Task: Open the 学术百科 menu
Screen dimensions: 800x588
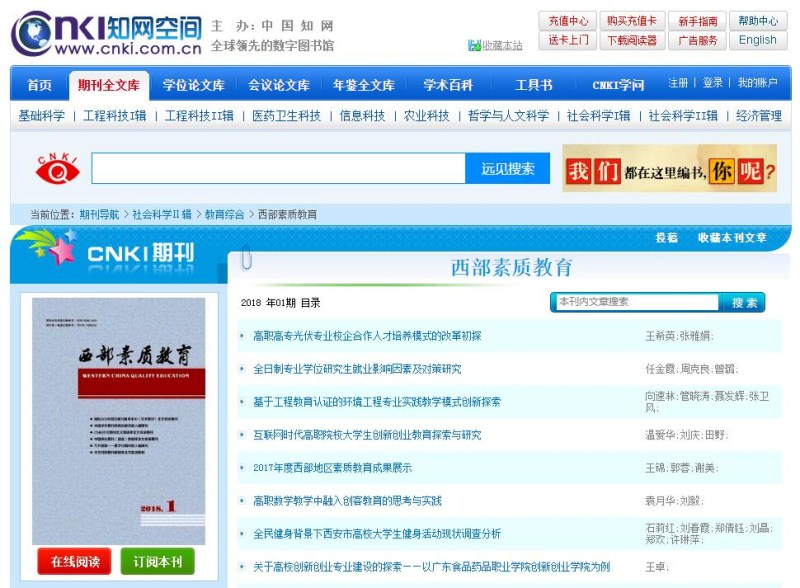Action: (x=448, y=86)
